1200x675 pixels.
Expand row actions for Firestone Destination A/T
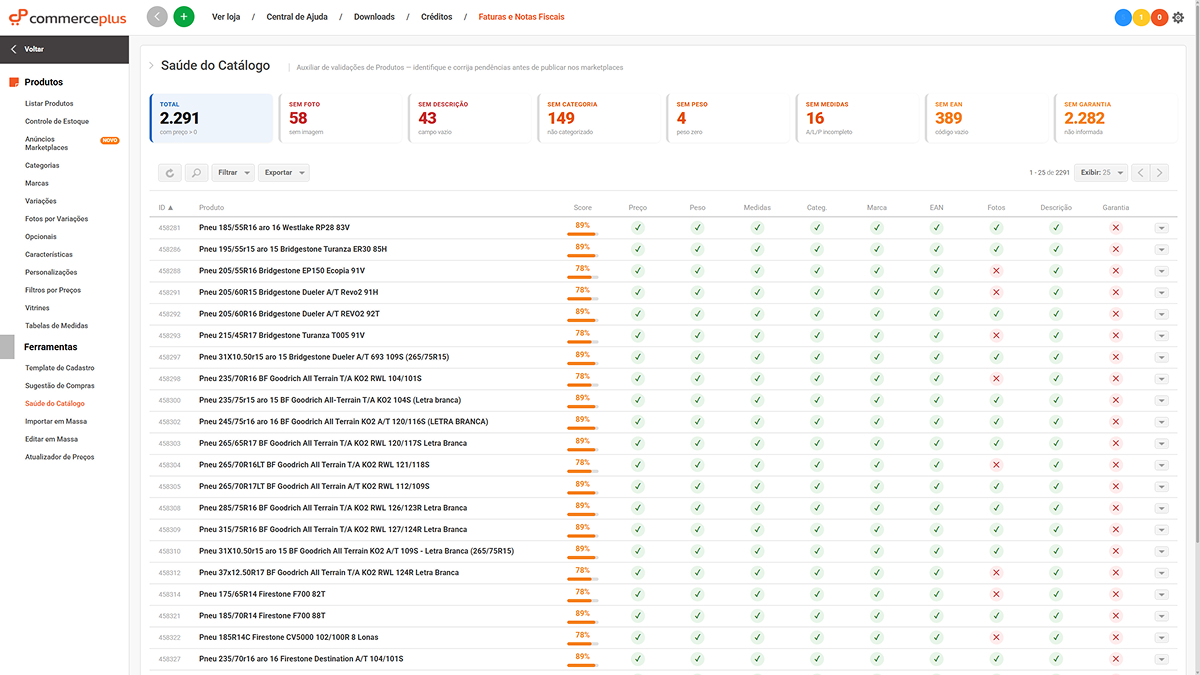[x=1161, y=658]
